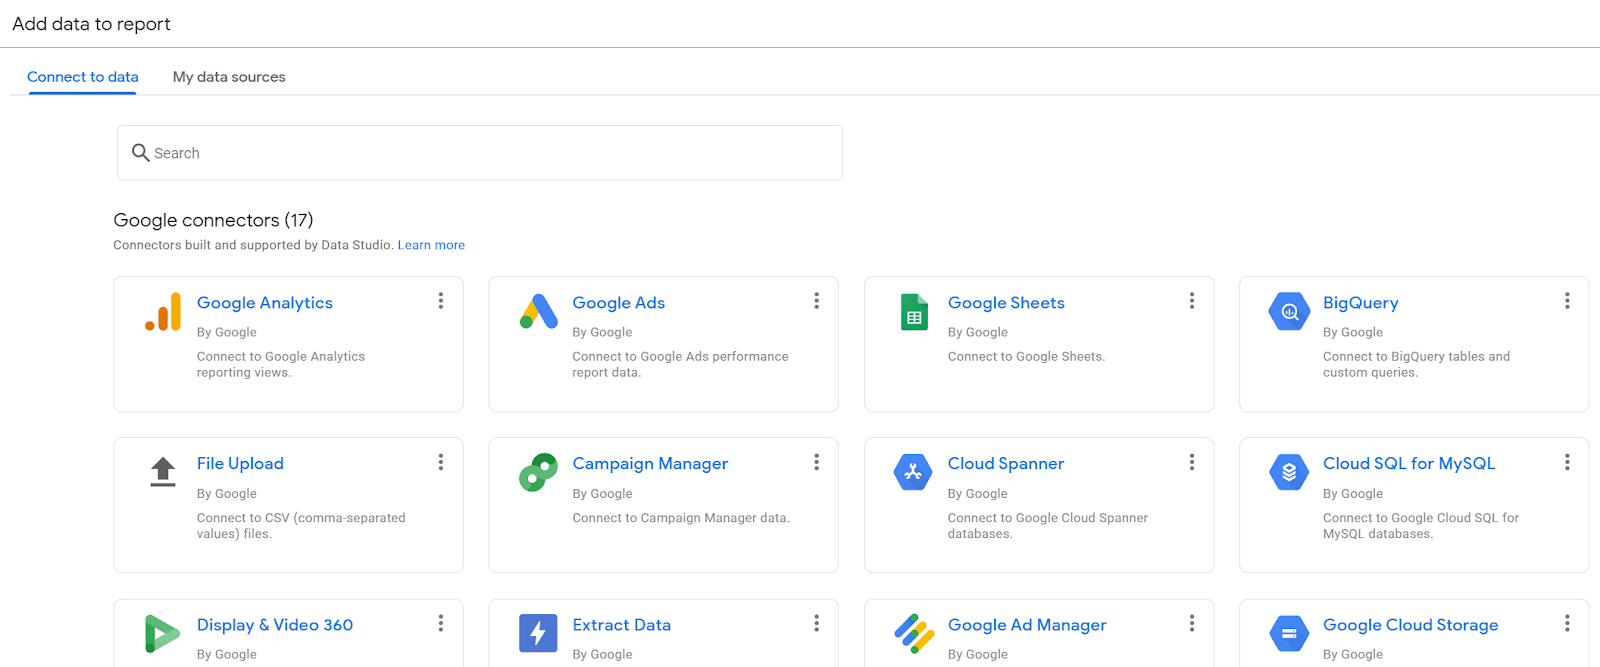Click the Learn more link

431,245
